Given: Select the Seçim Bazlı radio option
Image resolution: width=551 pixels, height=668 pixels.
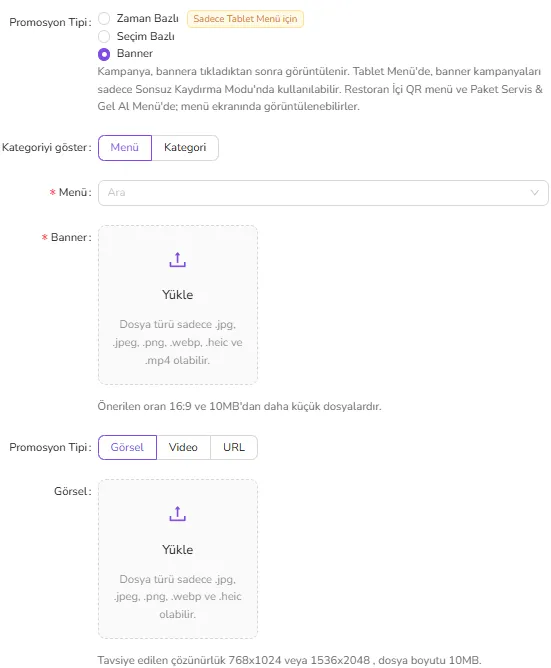Looking at the screenshot, I should [104, 36].
